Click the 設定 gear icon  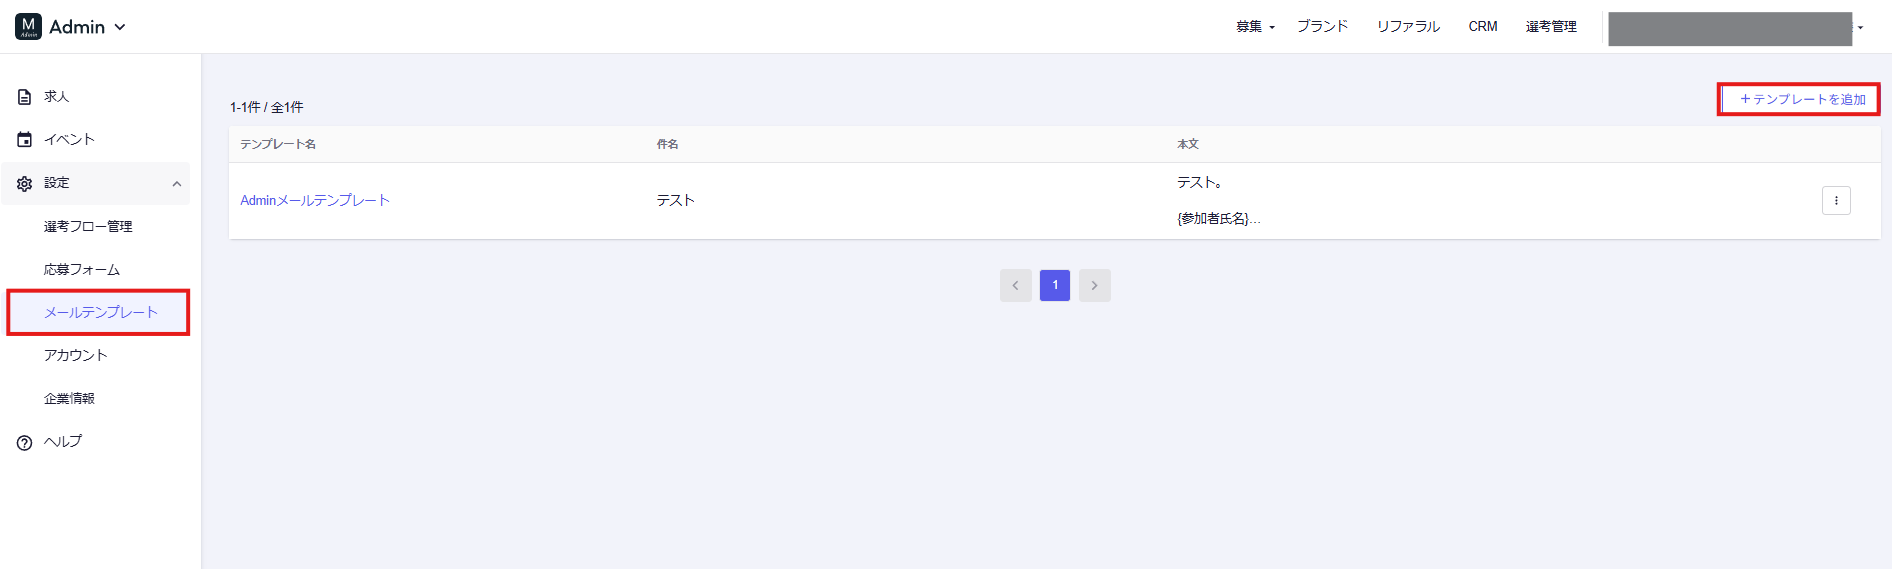coord(25,184)
